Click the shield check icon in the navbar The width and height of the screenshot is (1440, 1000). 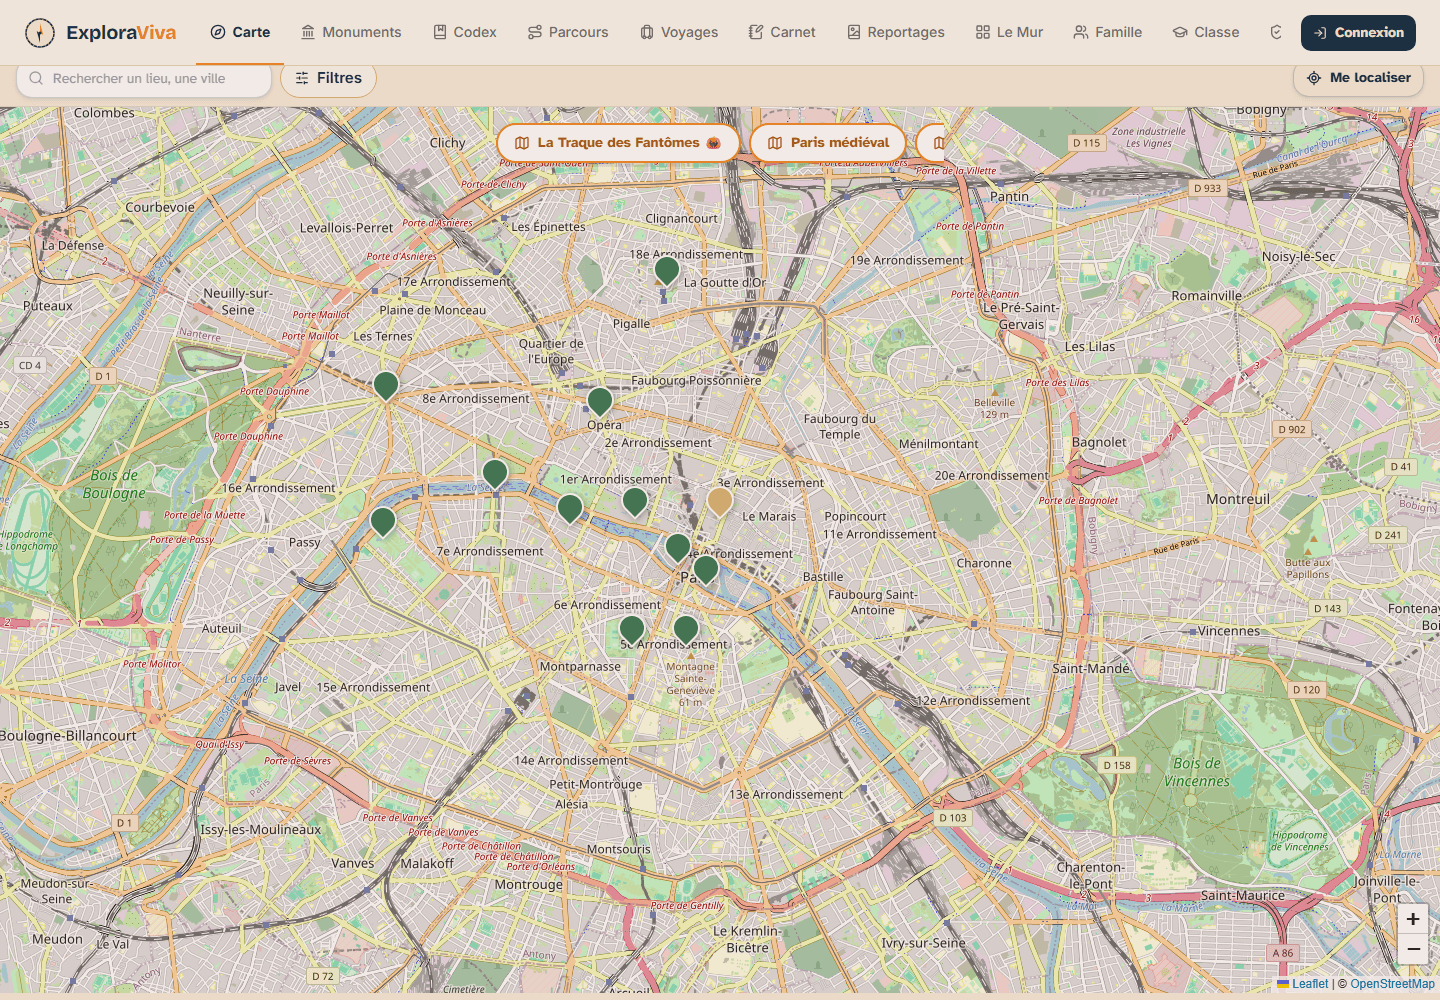coord(1276,32)
